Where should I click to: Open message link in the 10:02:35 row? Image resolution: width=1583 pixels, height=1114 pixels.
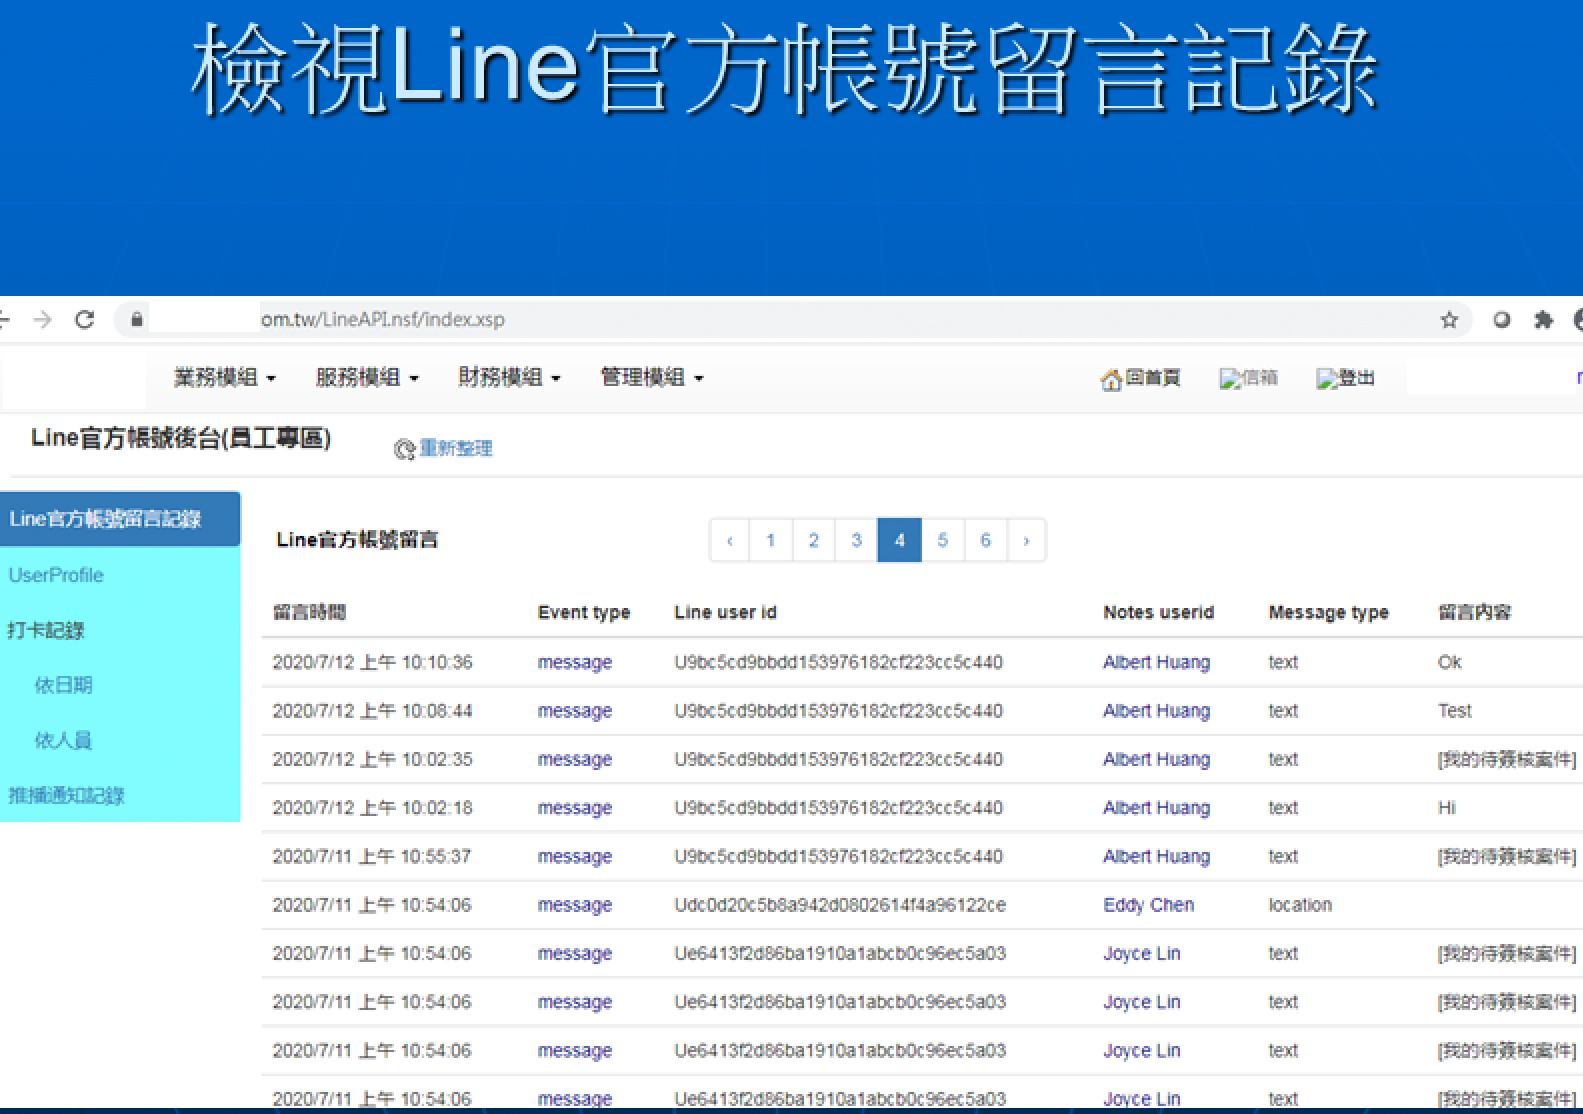point(575,760)
